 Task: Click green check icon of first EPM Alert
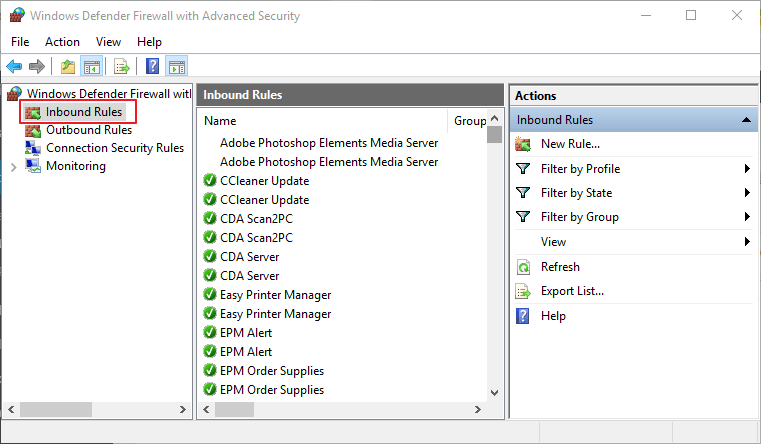210,332
